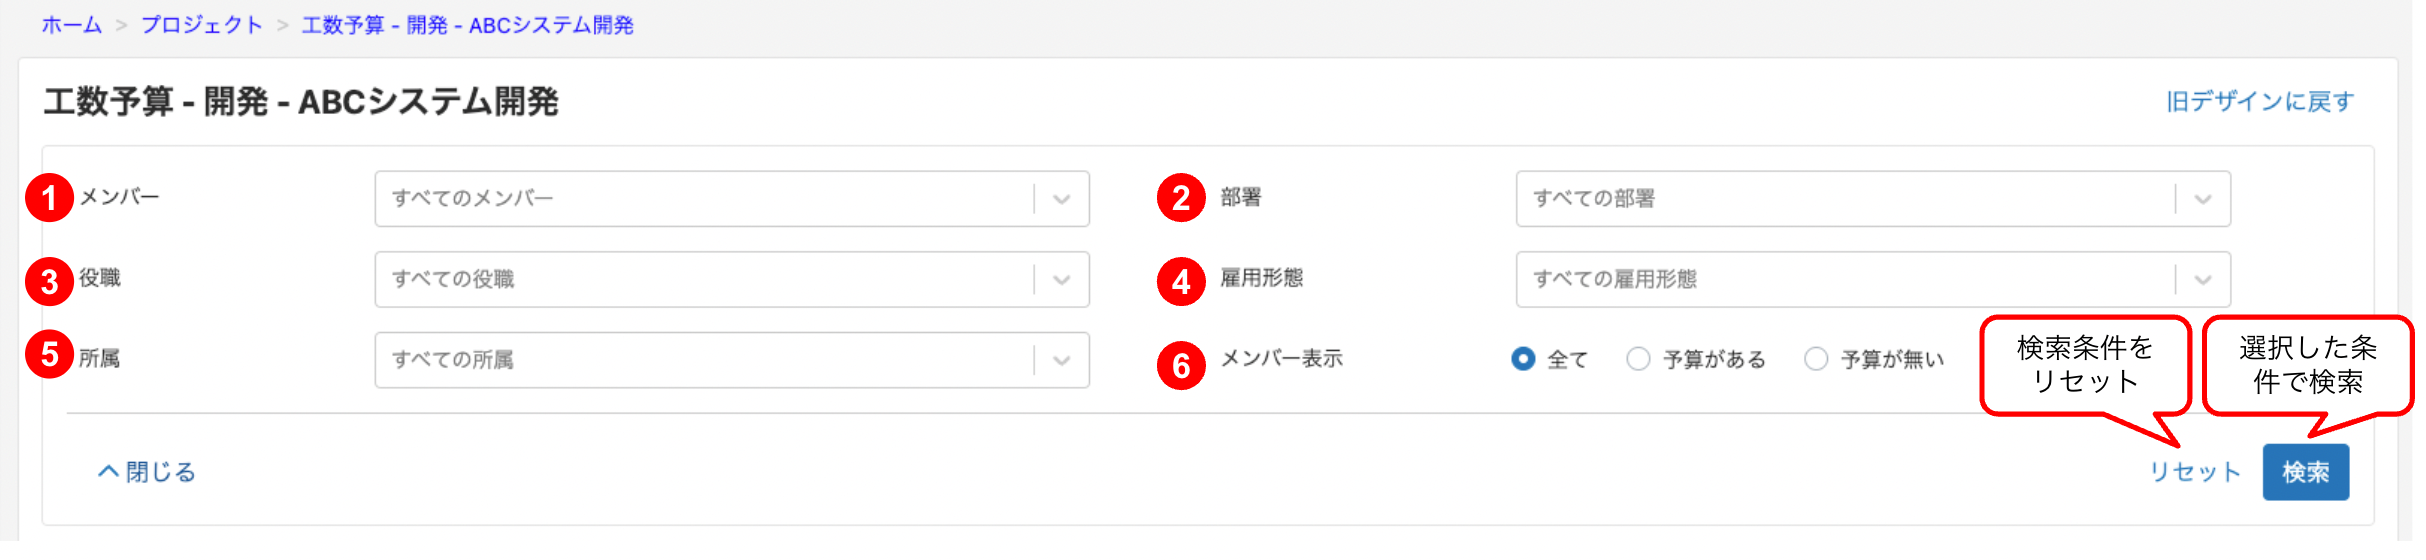Select the 予算がある radio option

point(1638,359)
